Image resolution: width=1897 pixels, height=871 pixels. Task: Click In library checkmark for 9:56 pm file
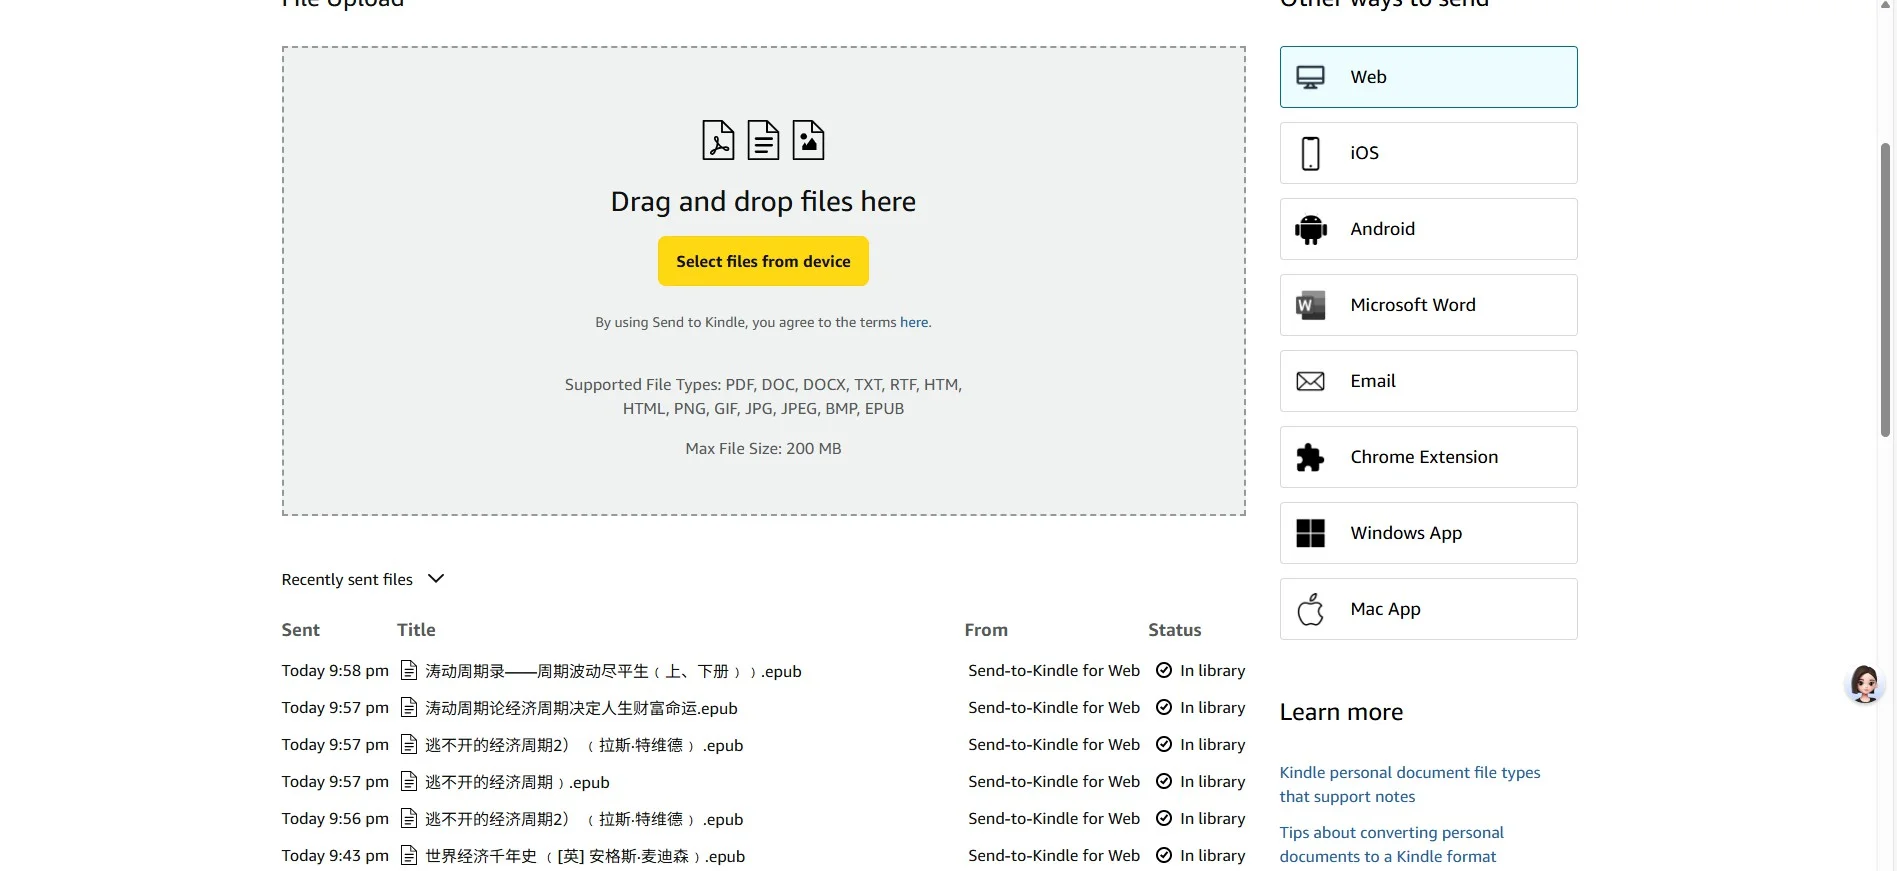click(1164, 818)
